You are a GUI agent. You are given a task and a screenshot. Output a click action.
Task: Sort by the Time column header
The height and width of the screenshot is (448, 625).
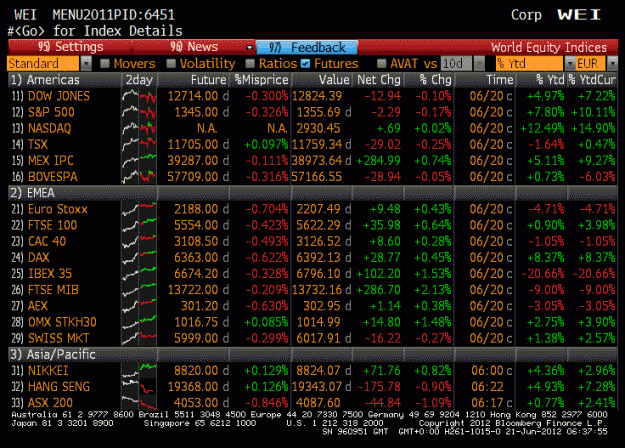(499, 80)
